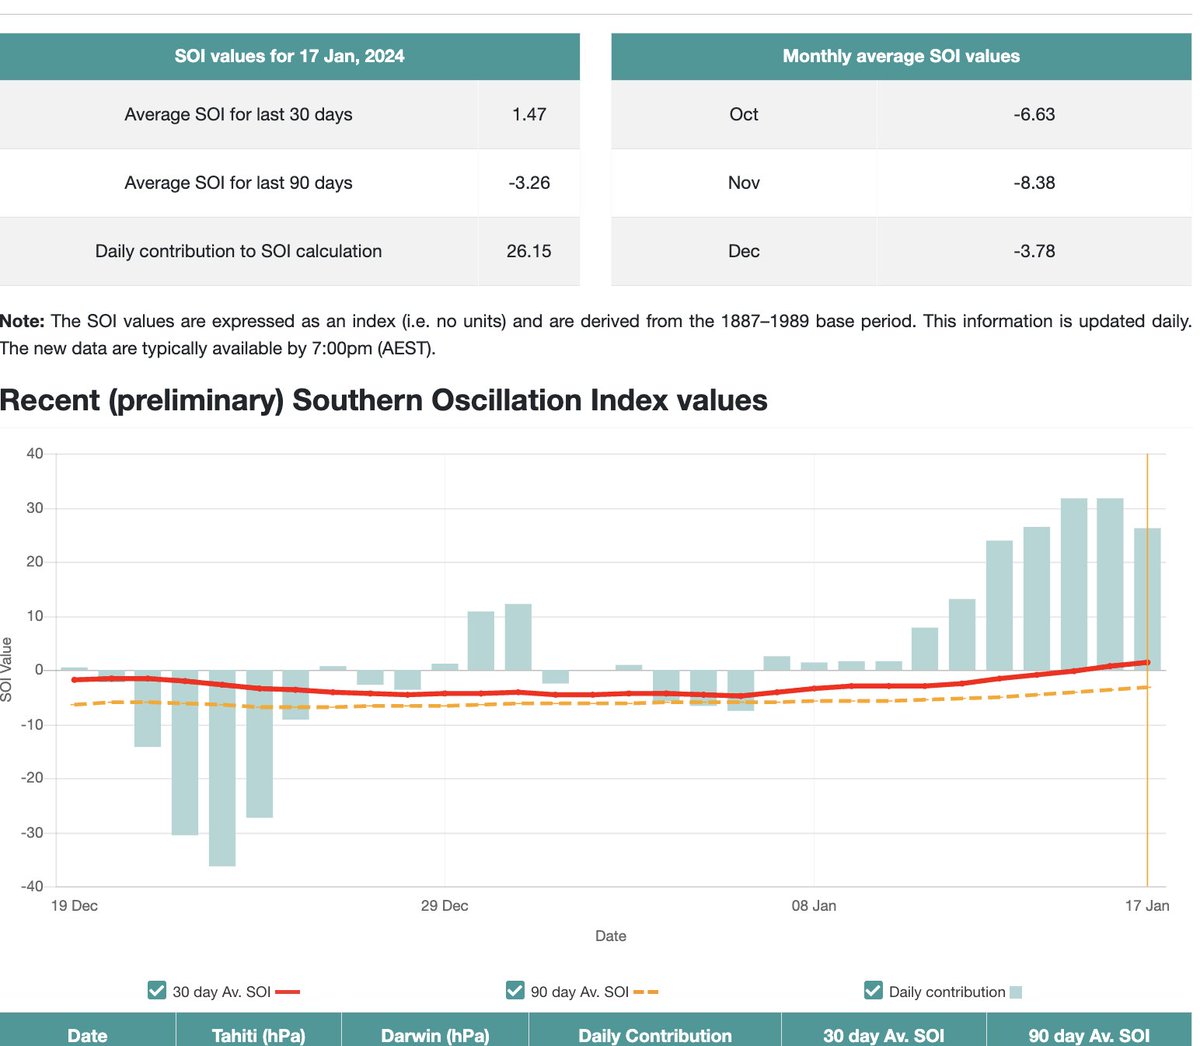Click the 'SOI Value' y-axis title
This screenshot has width=1200, height=1046.
pyautogui.click(x=7, y=669)
